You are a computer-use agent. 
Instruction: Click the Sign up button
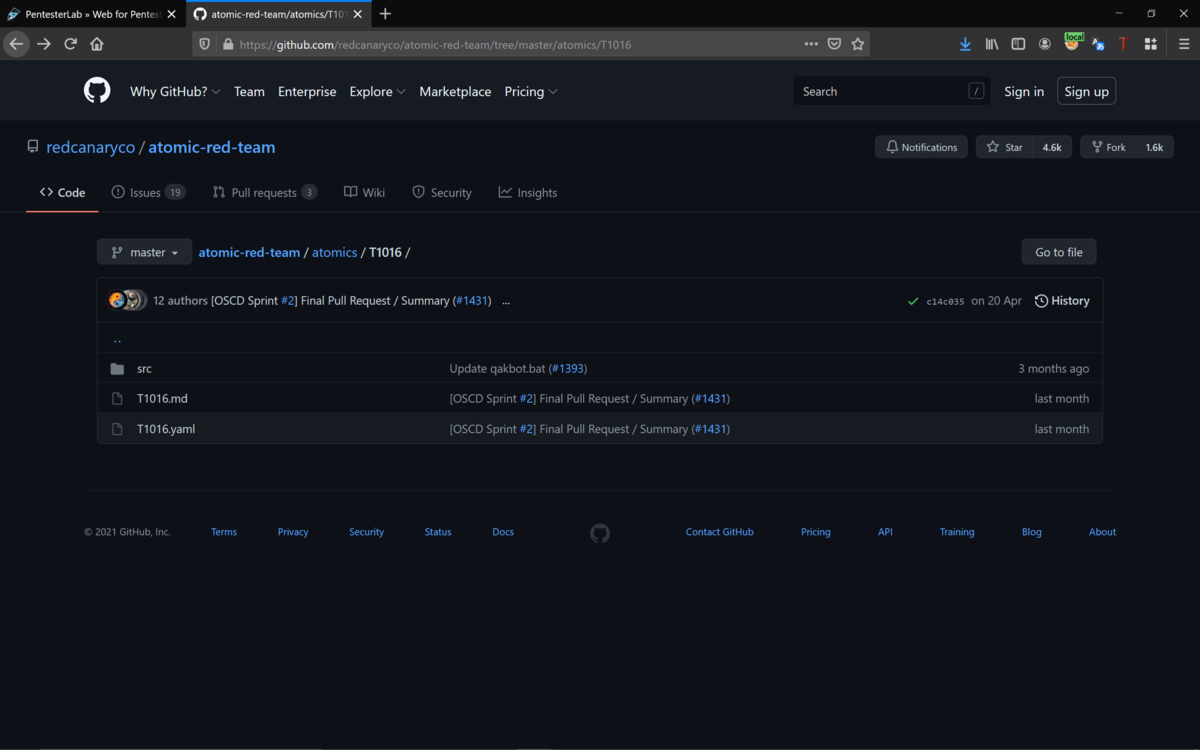click(x=1086, y=91)
